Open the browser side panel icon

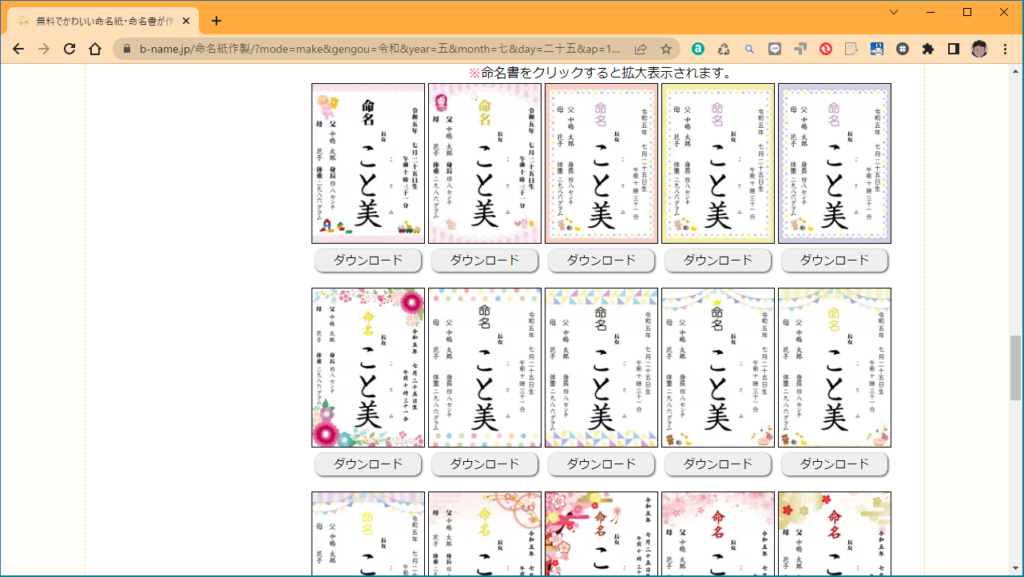click(x=955, y=47)
